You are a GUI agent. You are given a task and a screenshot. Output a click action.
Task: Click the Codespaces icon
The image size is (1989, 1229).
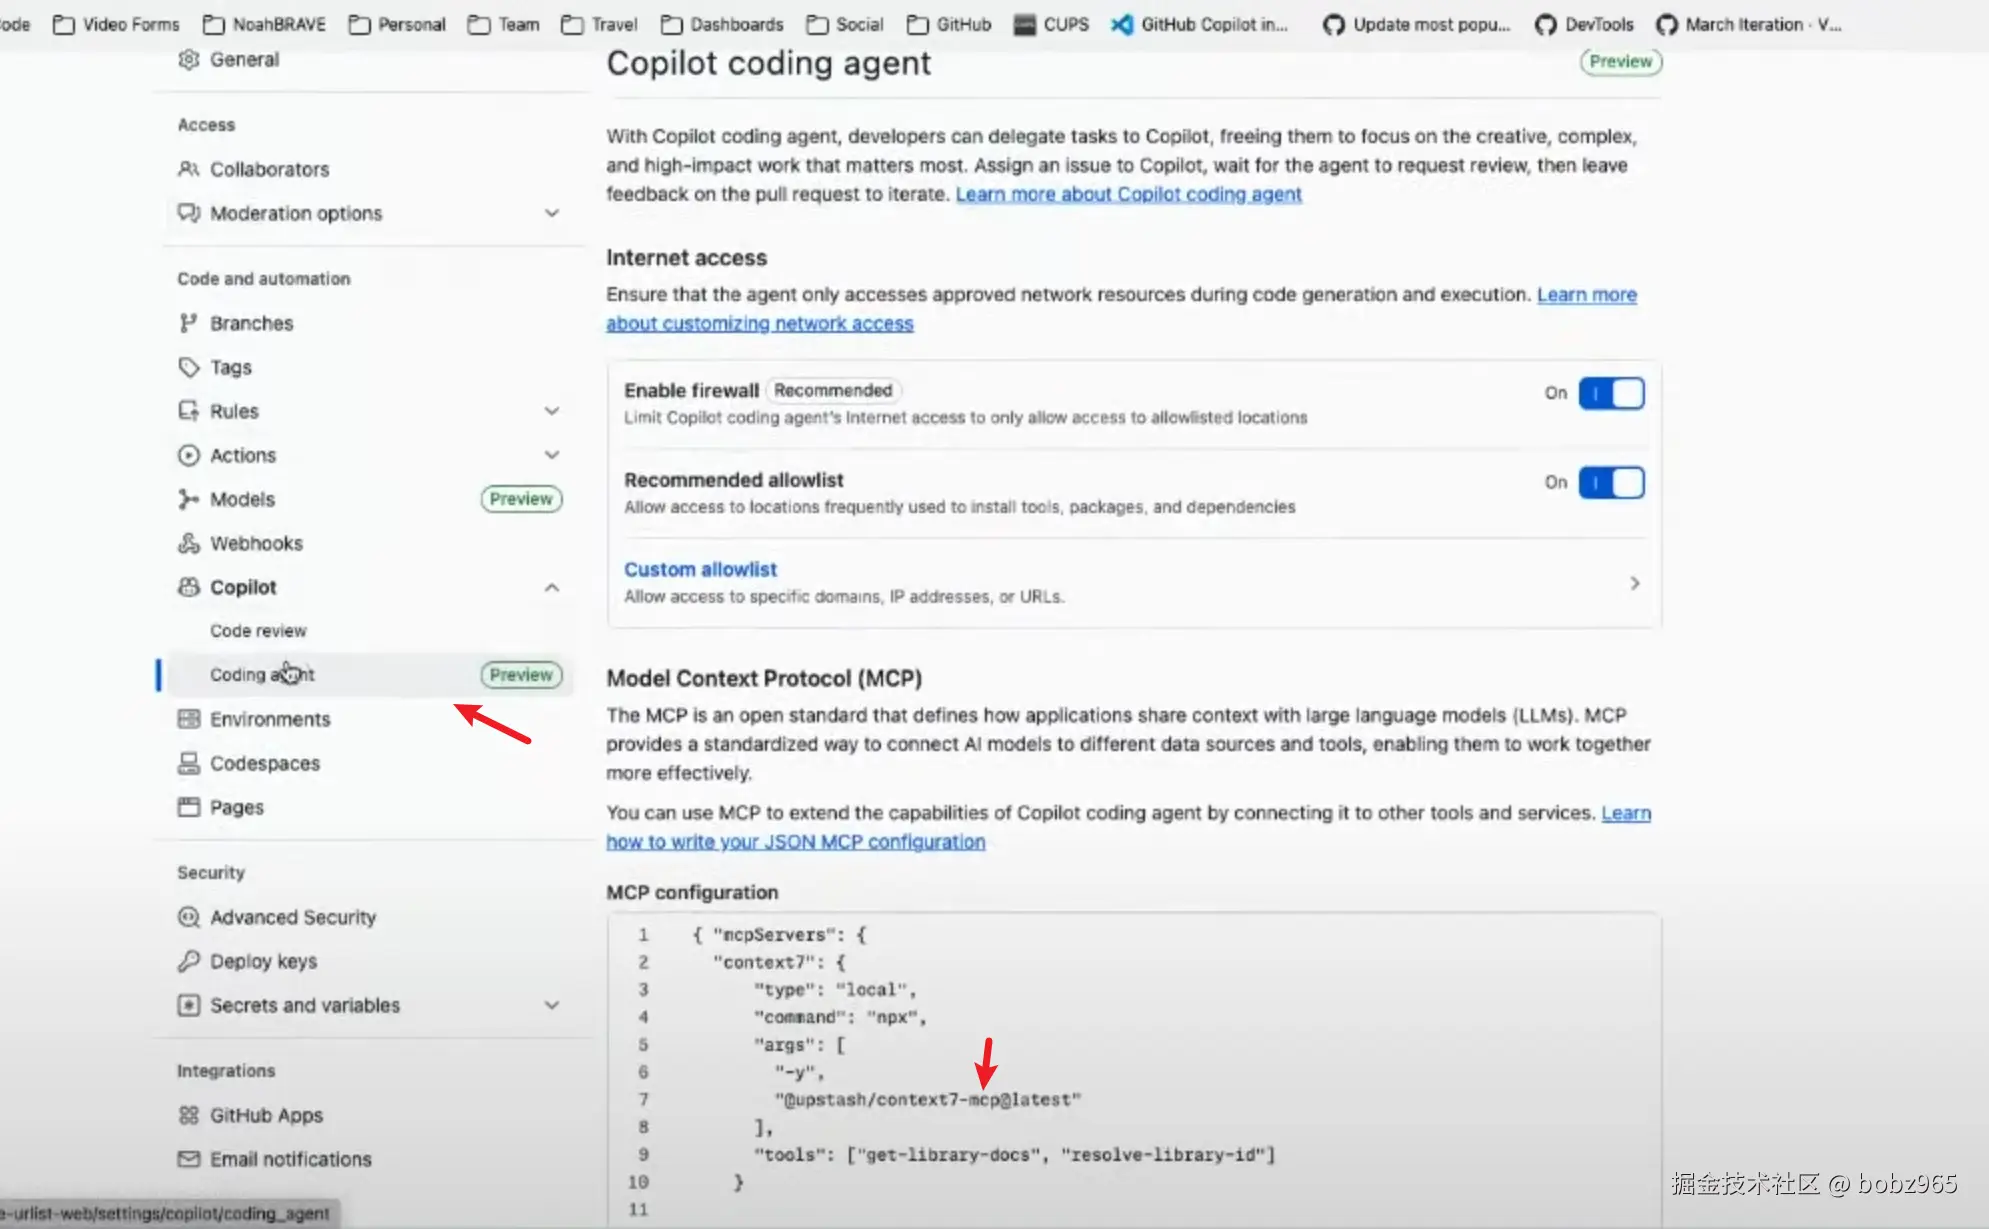click(x=188, y=763)
